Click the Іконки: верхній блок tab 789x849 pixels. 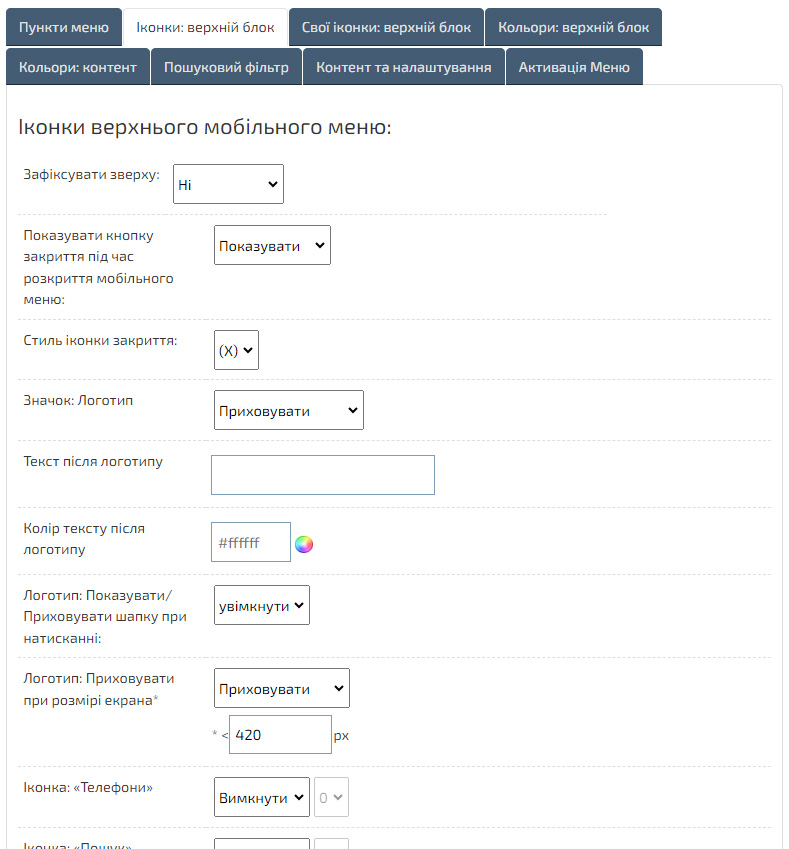click(205, 27)
